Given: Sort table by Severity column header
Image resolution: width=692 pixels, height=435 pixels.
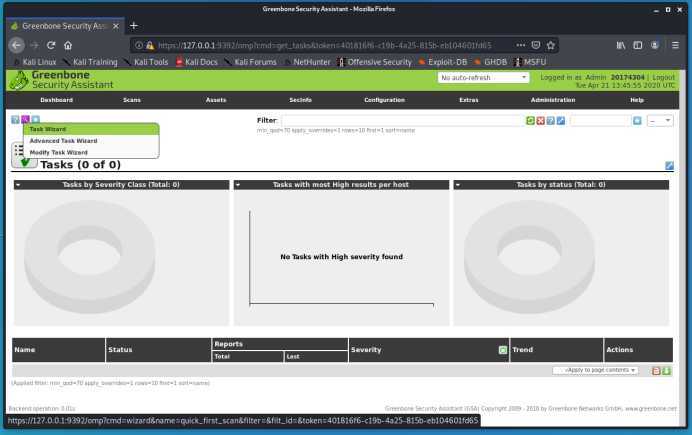Looking at the screenshot, I should point(366,350).
